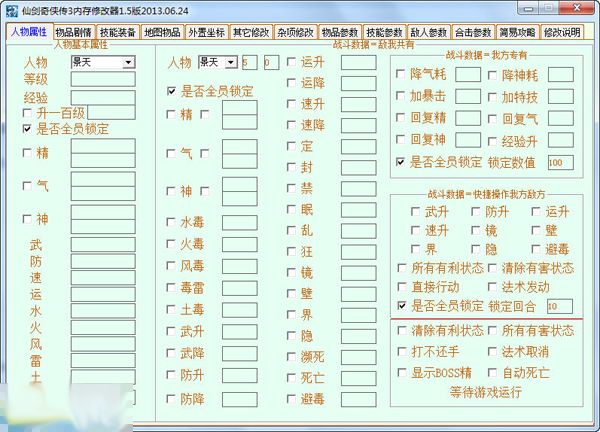Enable the 禁 status checkbox

pyautogui.click(x=291, y=188)
